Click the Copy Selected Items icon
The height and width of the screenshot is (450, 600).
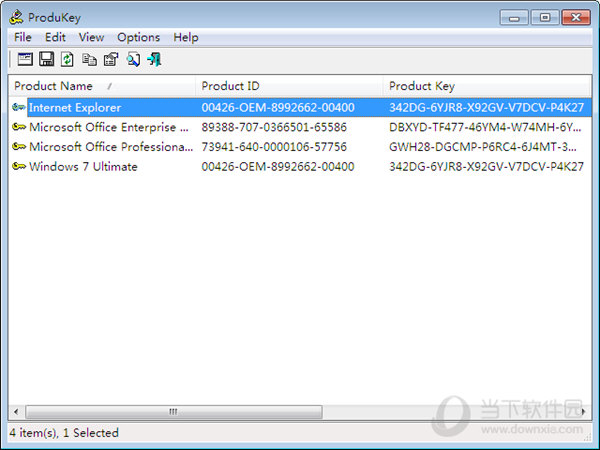(x=89, y=60)
